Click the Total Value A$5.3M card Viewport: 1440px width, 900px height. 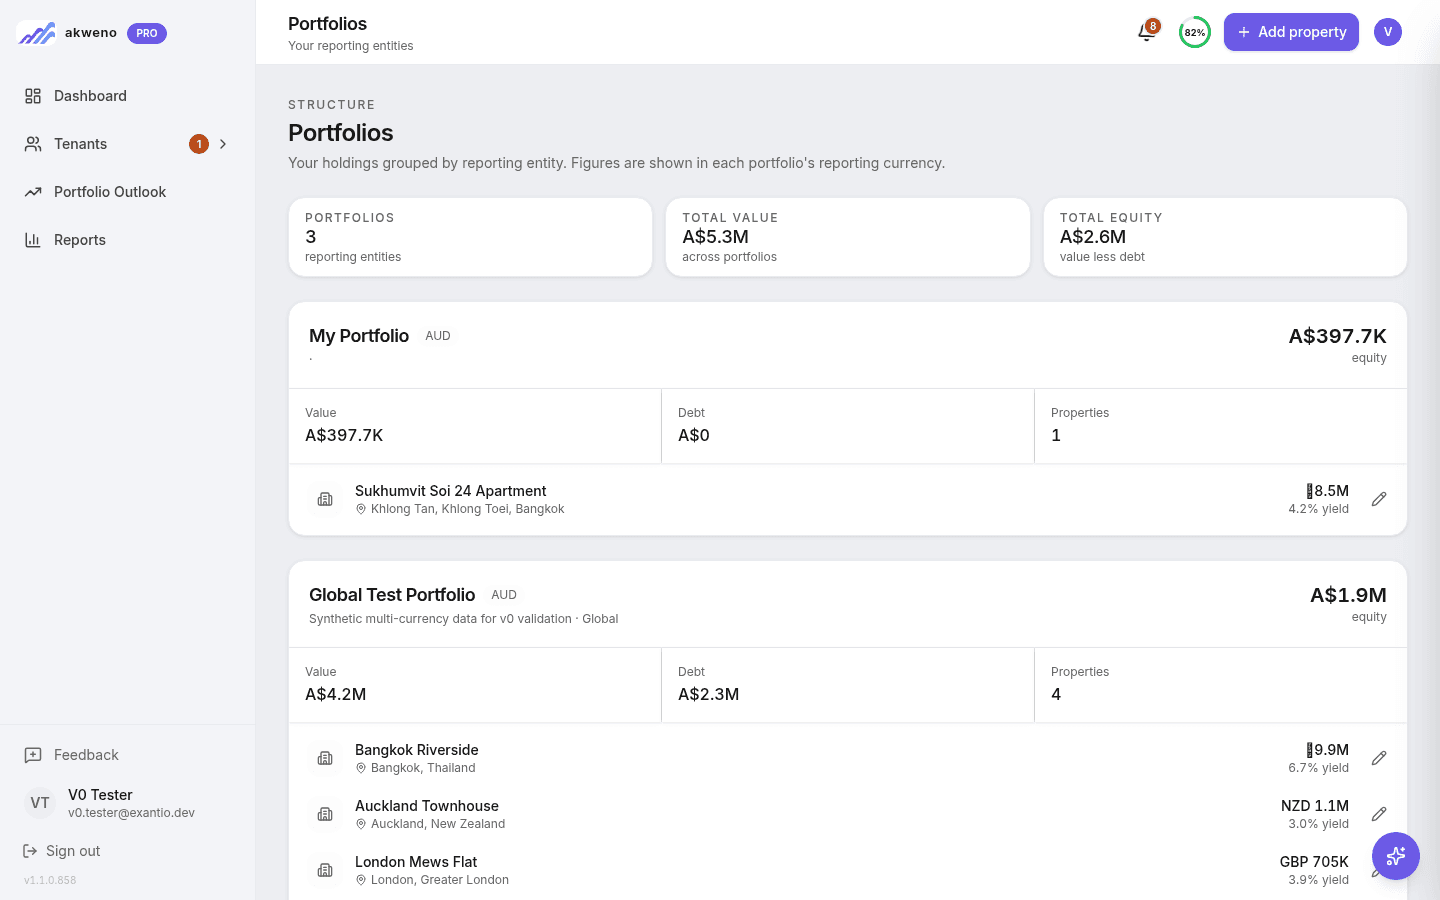(x=848, y=237)
